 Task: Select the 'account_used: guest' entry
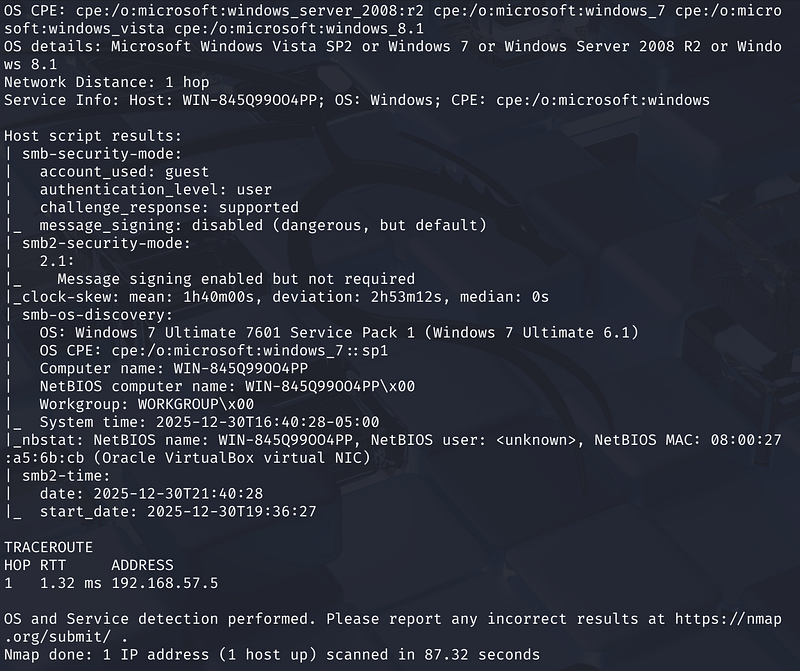pyautogui.click(x=124, y=171)
